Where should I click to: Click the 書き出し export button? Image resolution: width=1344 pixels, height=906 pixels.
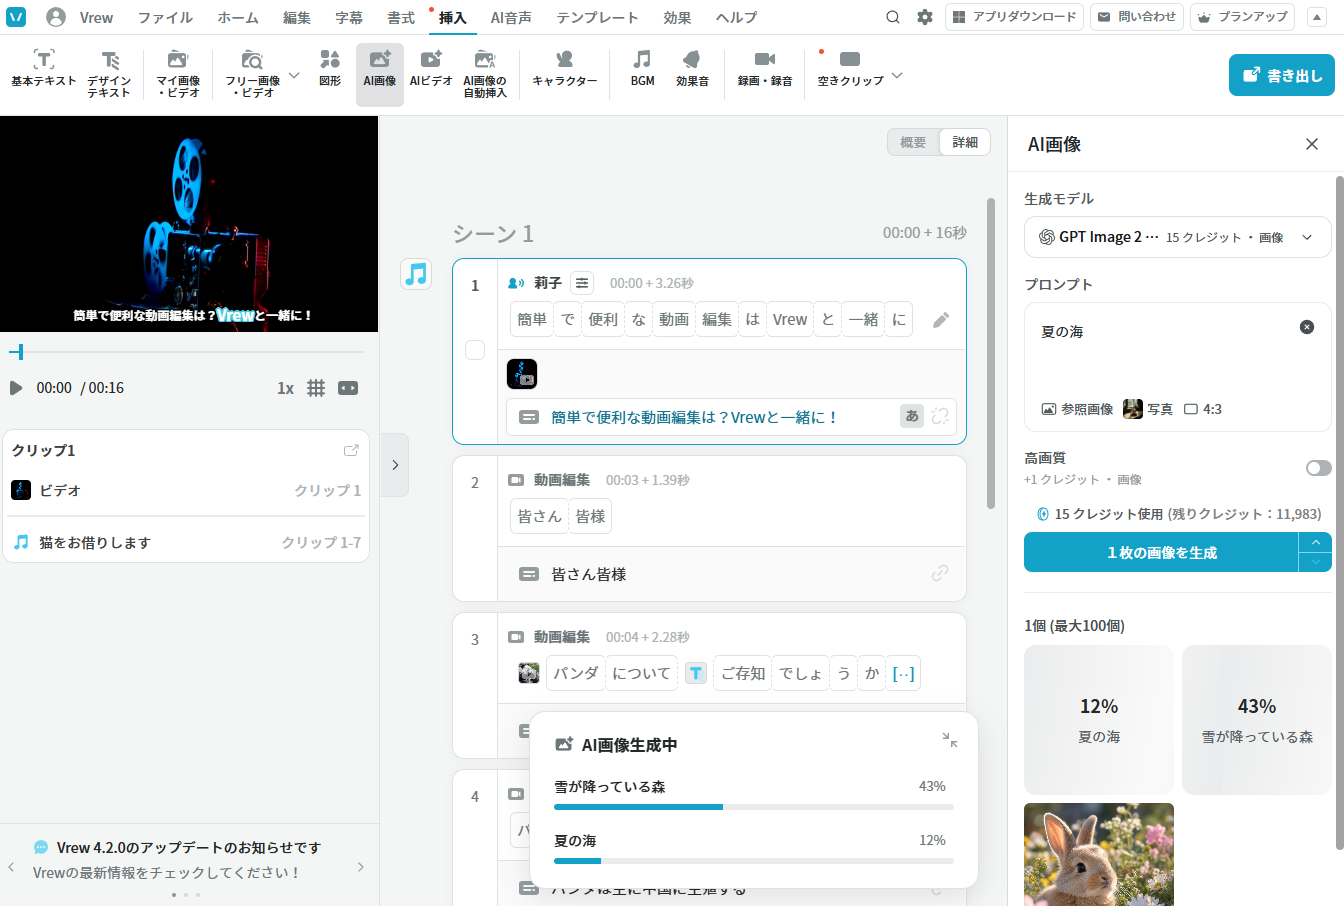[x=1282, y=75]
